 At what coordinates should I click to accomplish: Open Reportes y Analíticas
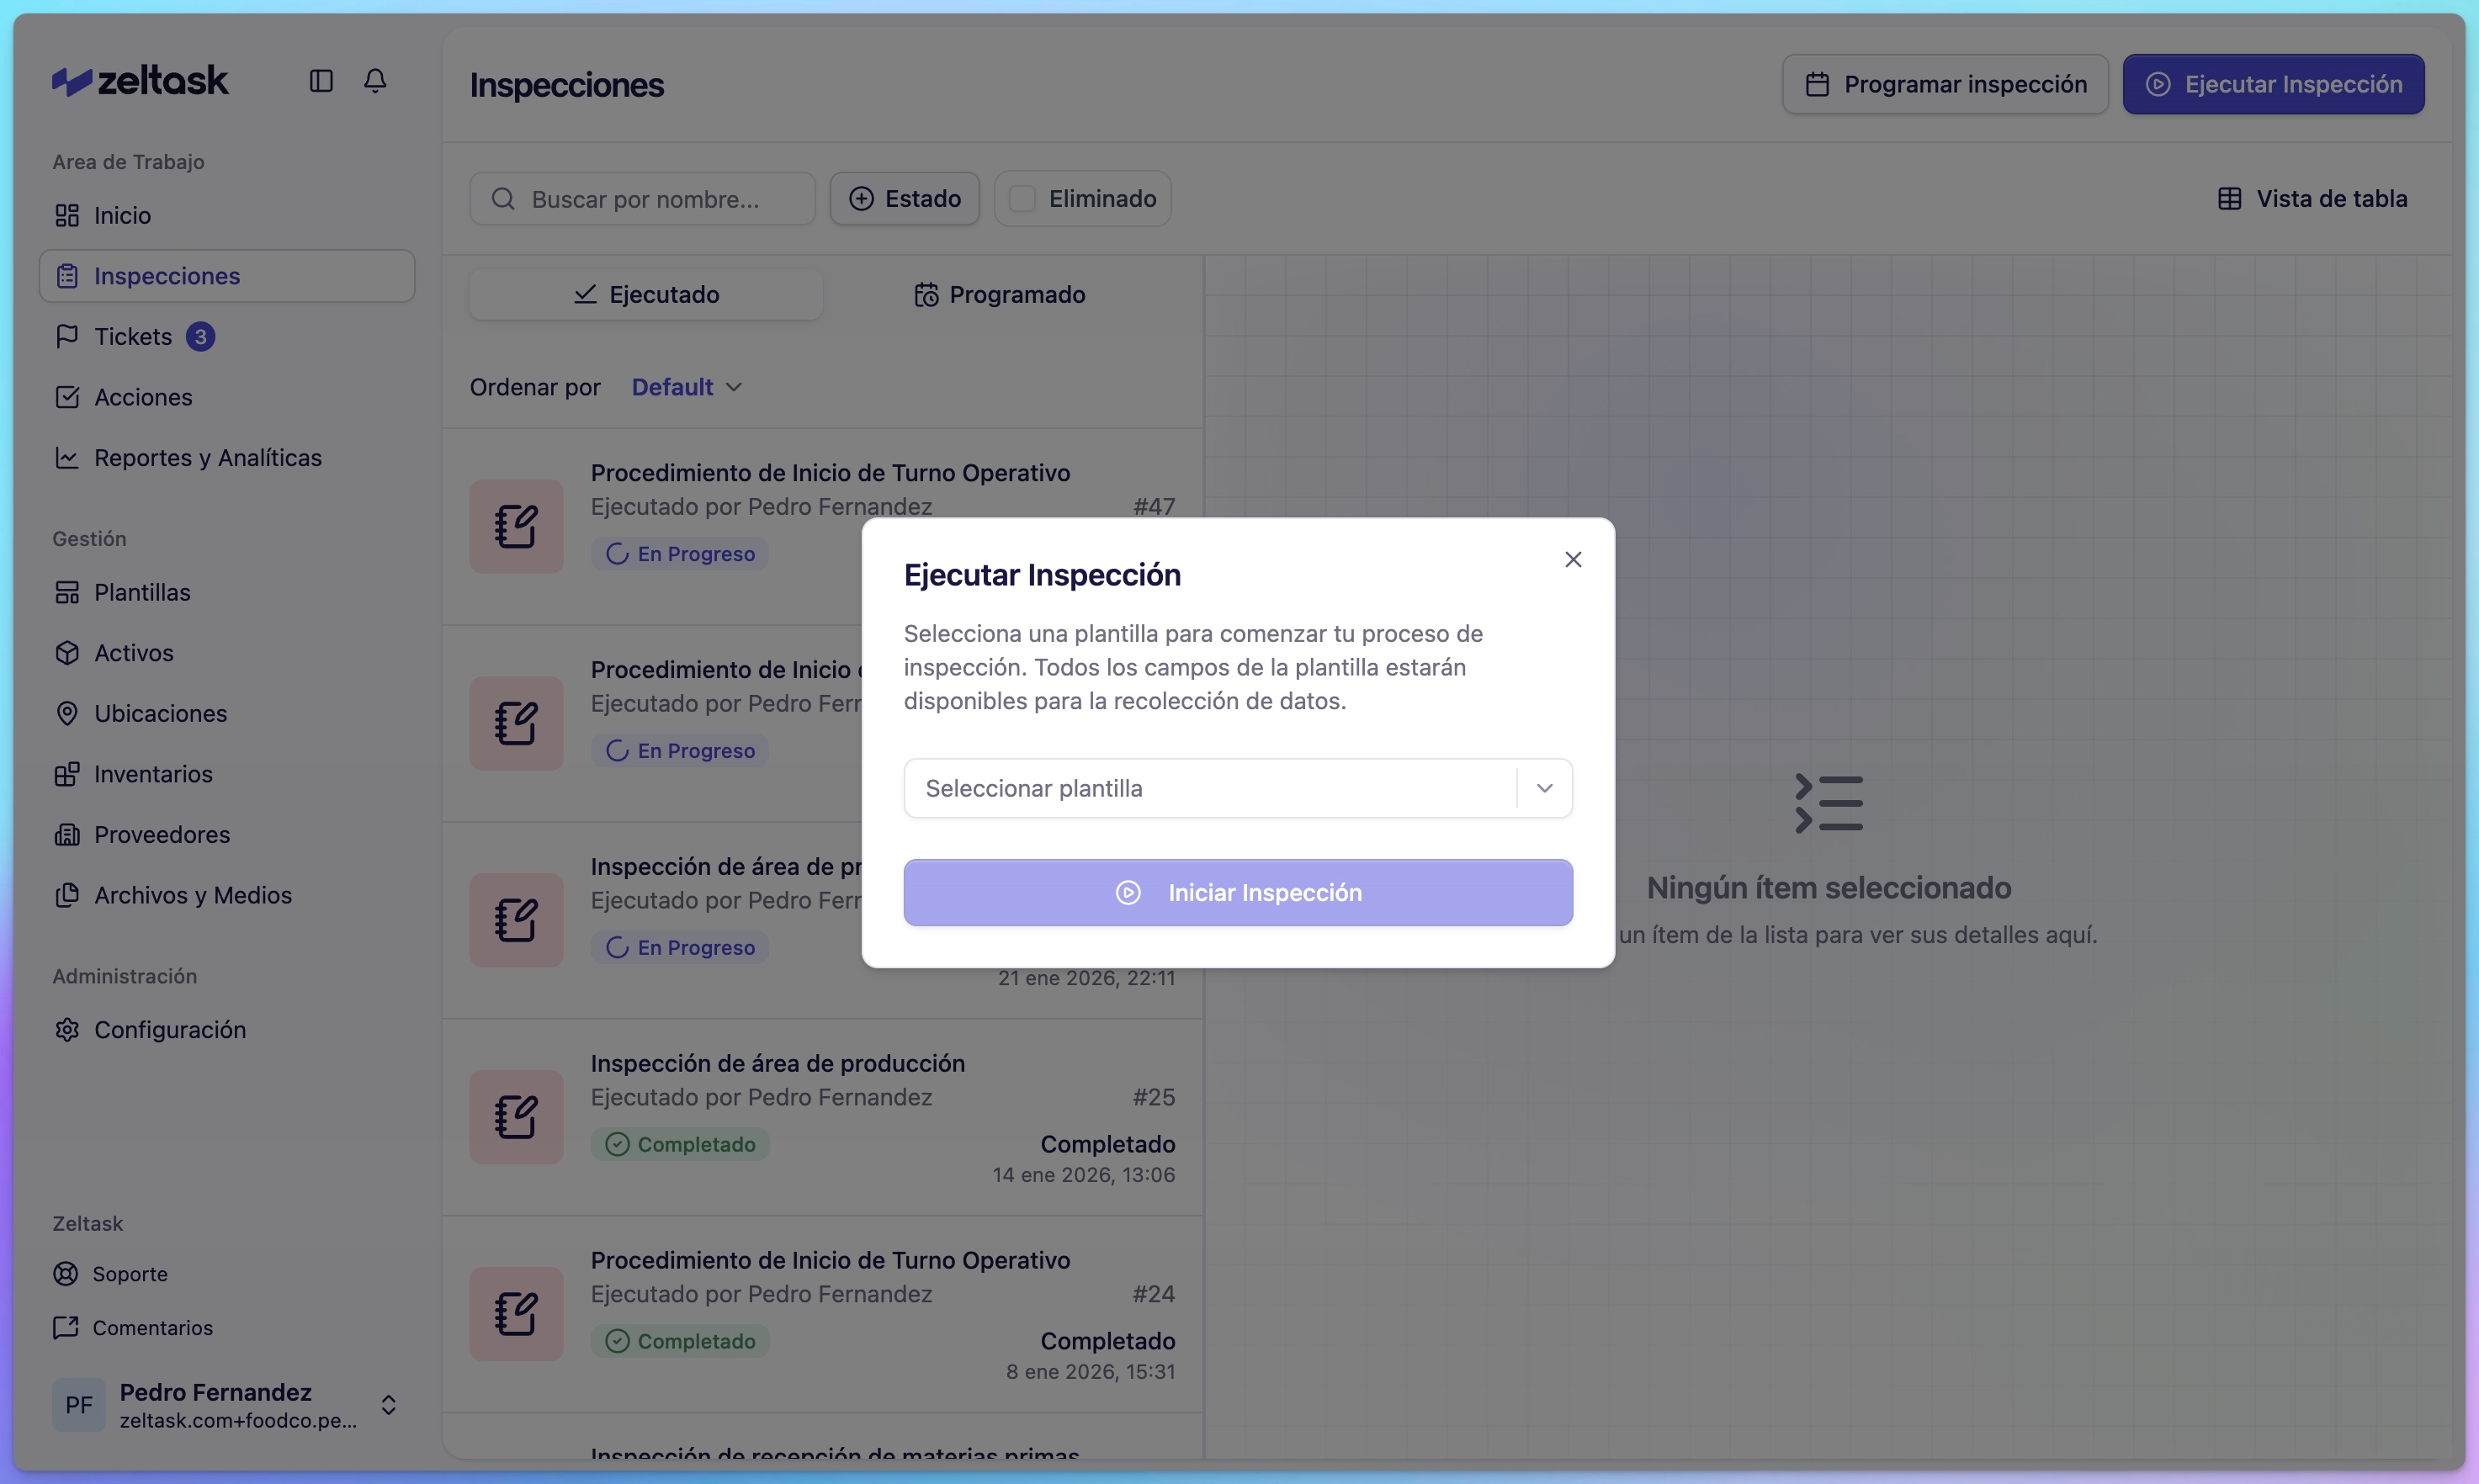[x=207, y=457]
